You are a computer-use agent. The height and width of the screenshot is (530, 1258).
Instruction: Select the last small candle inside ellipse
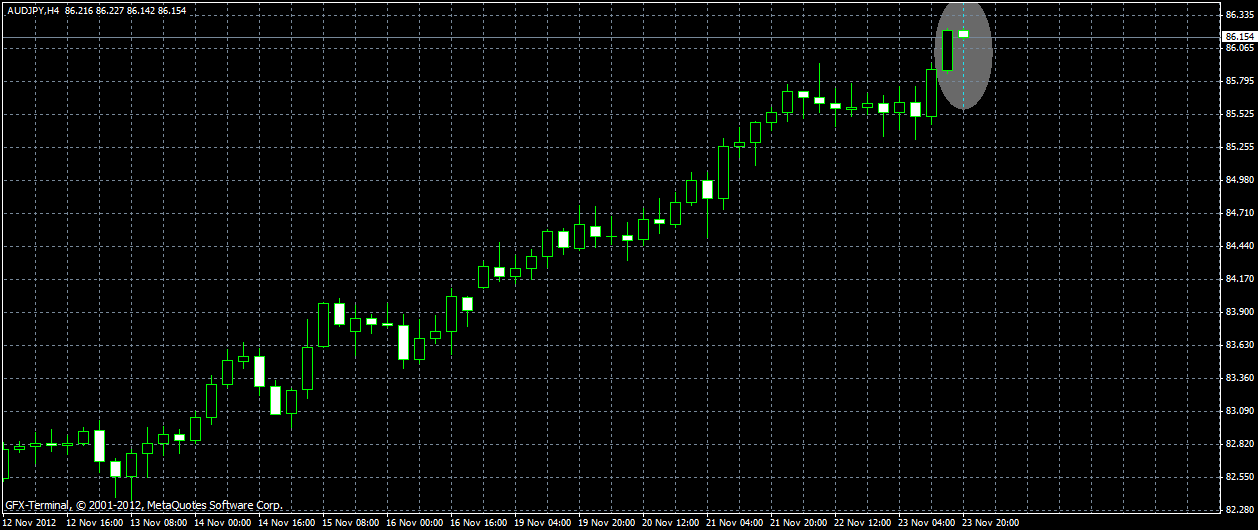pyautogui.click(x=964, y=34)
